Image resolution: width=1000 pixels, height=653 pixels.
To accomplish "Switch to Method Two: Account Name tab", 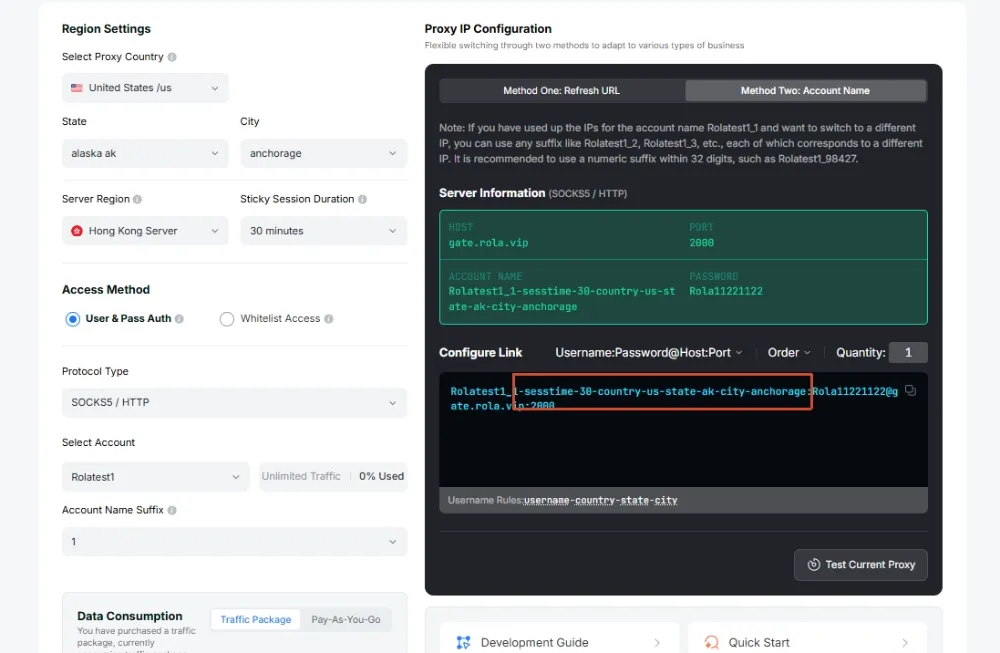I will point(805,91).
